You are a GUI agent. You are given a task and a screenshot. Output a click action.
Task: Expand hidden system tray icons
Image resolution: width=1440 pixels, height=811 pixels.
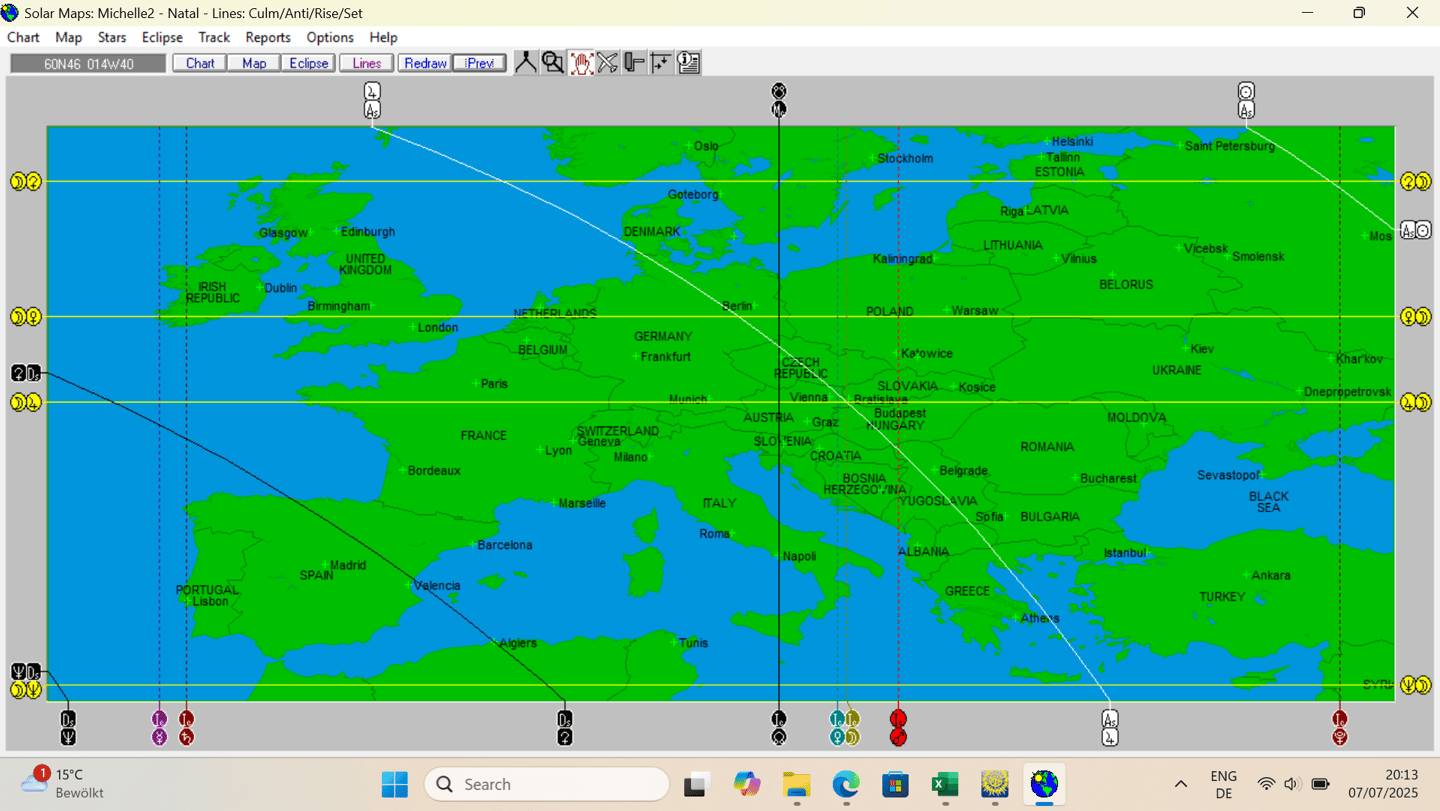(1180, 784)
